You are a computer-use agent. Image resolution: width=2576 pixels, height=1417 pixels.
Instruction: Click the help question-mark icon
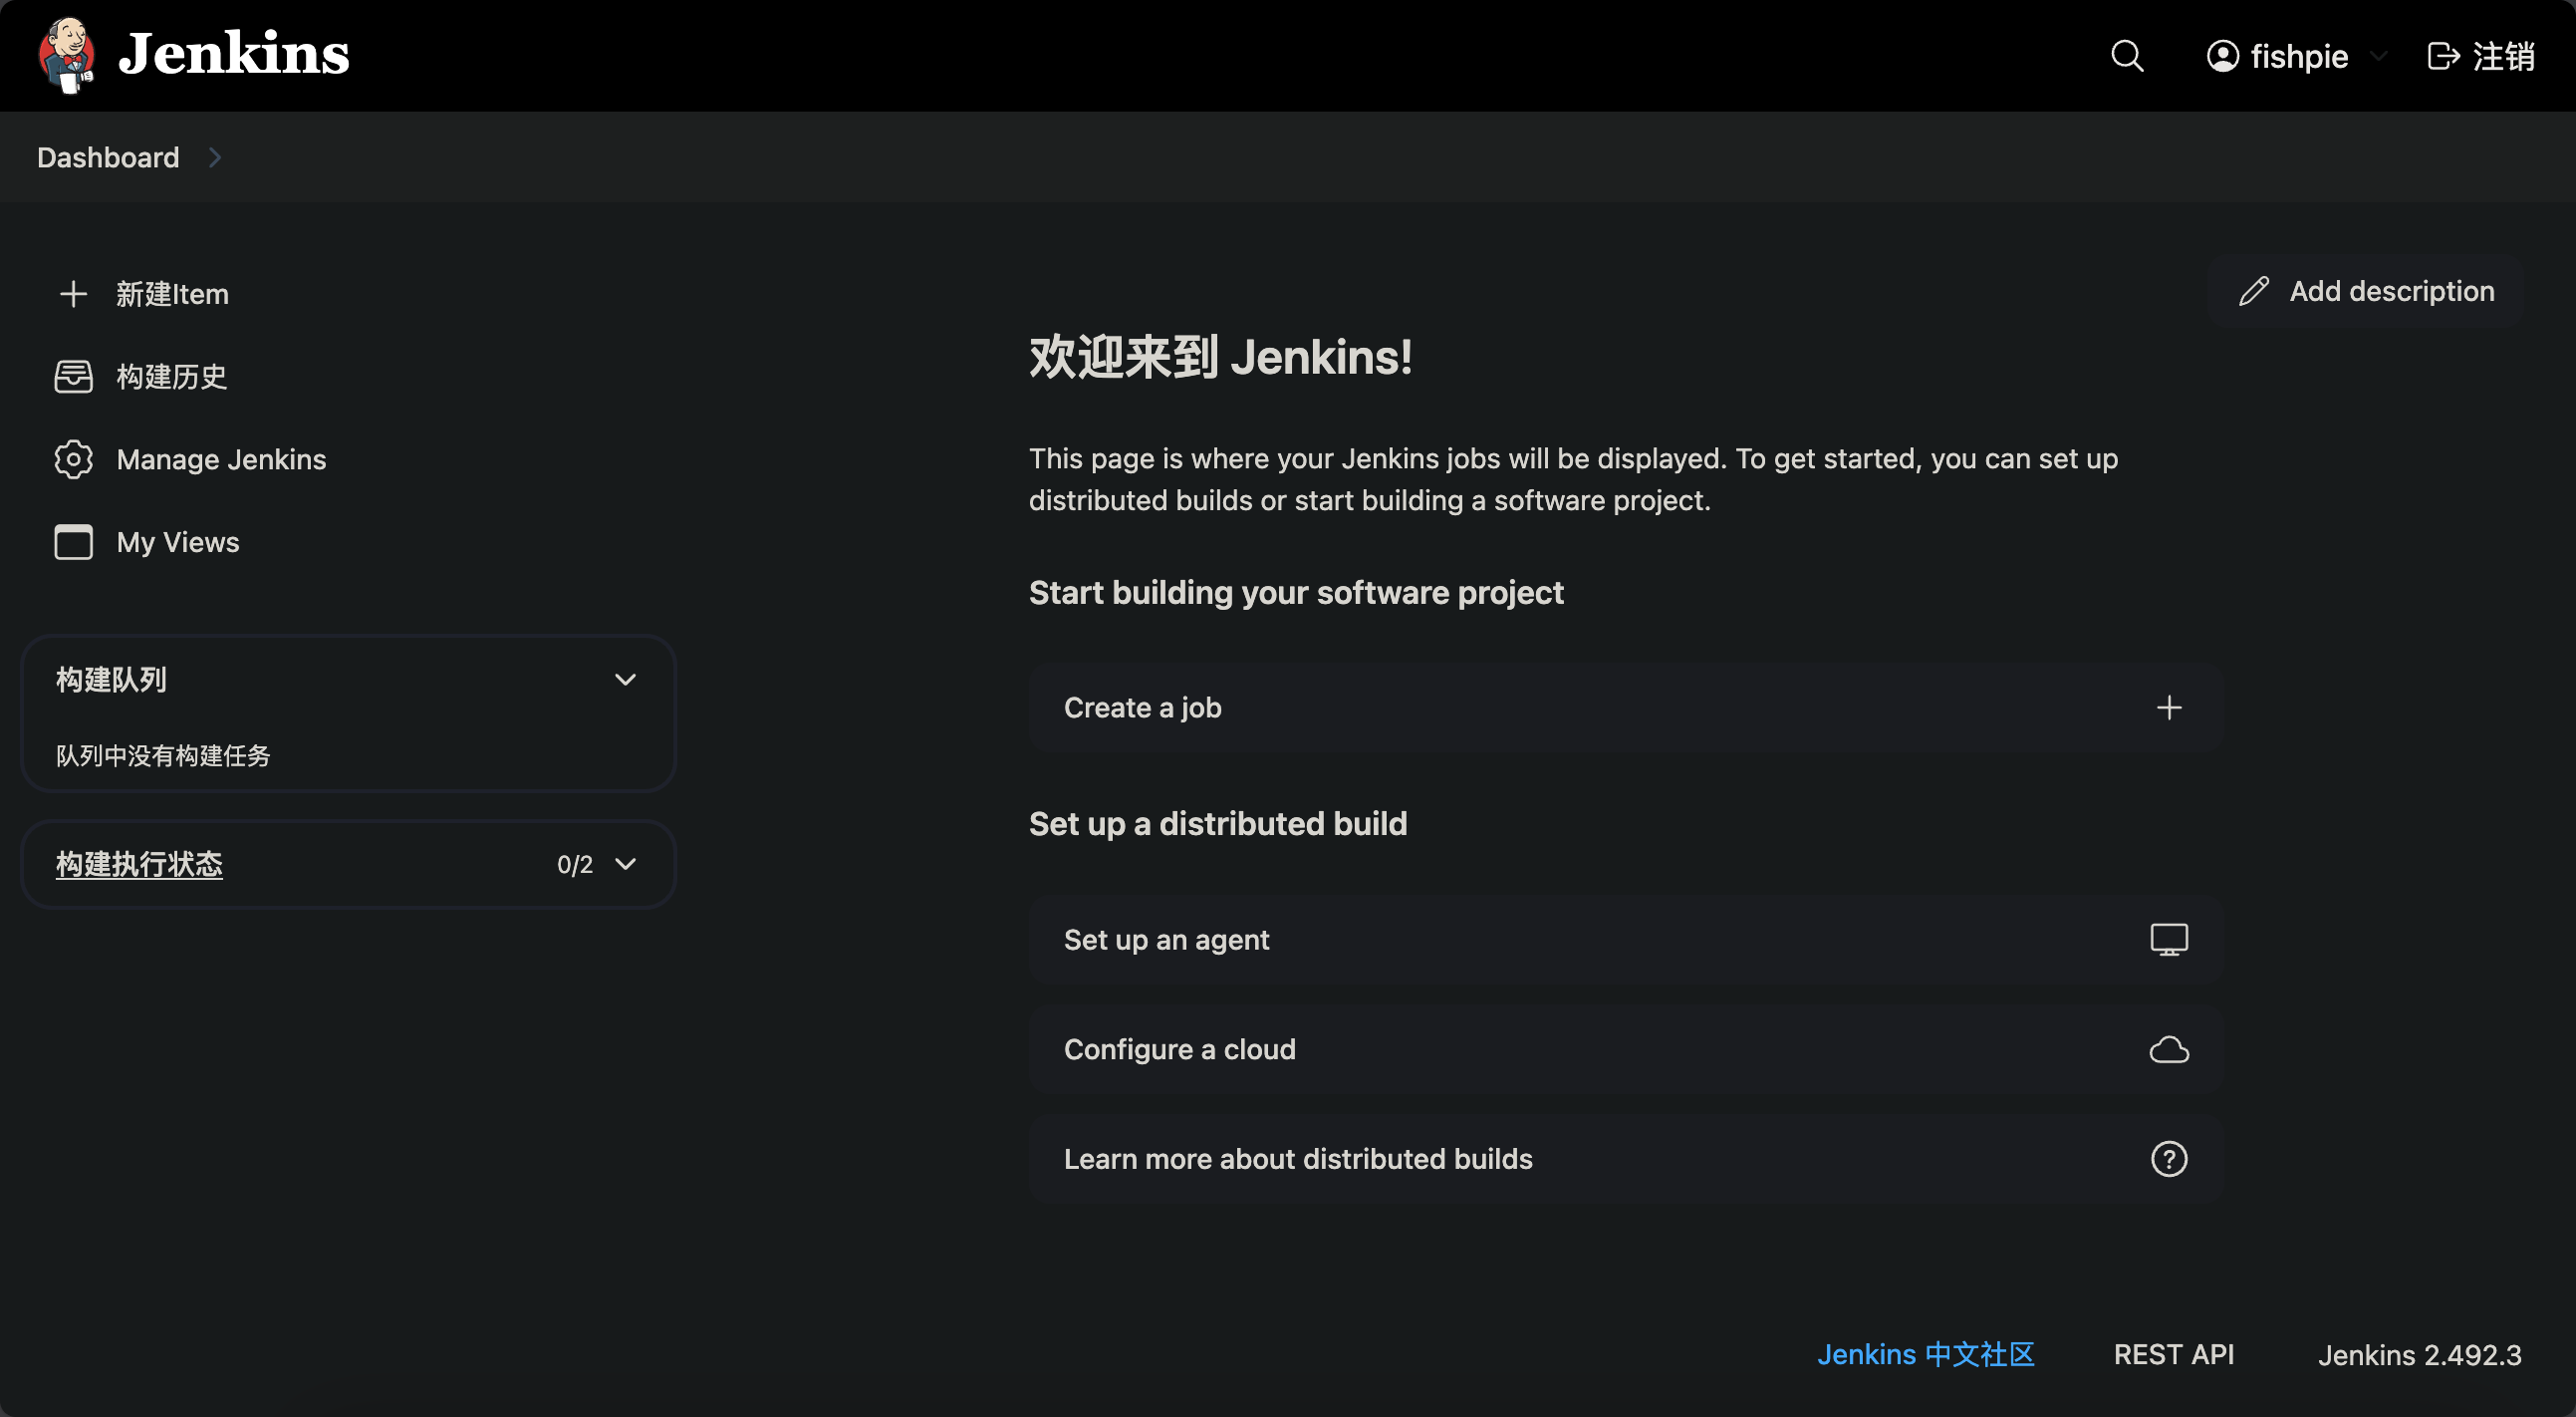2168,1159
